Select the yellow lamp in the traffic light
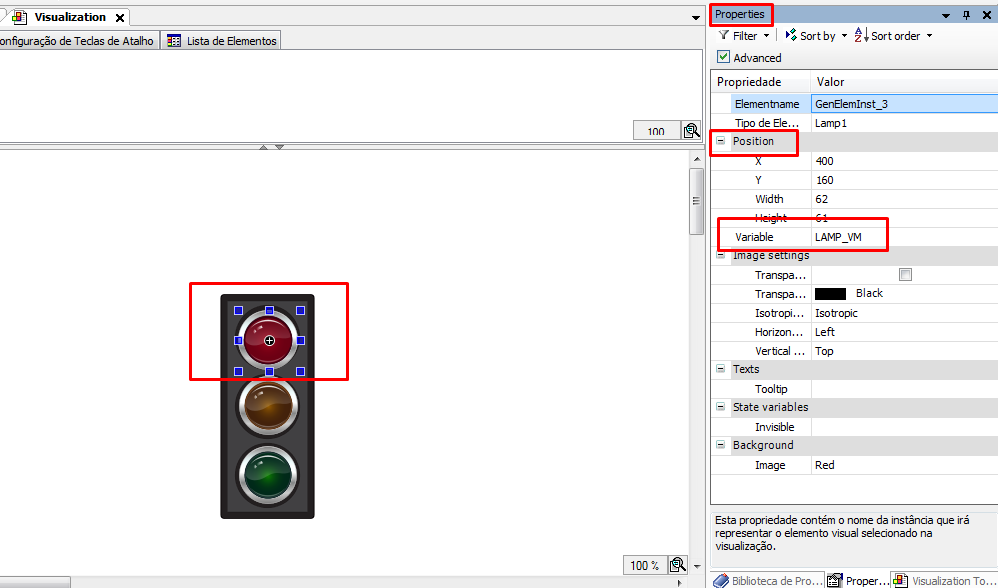This screenshot has width=998, height=588. click(267, 406)
